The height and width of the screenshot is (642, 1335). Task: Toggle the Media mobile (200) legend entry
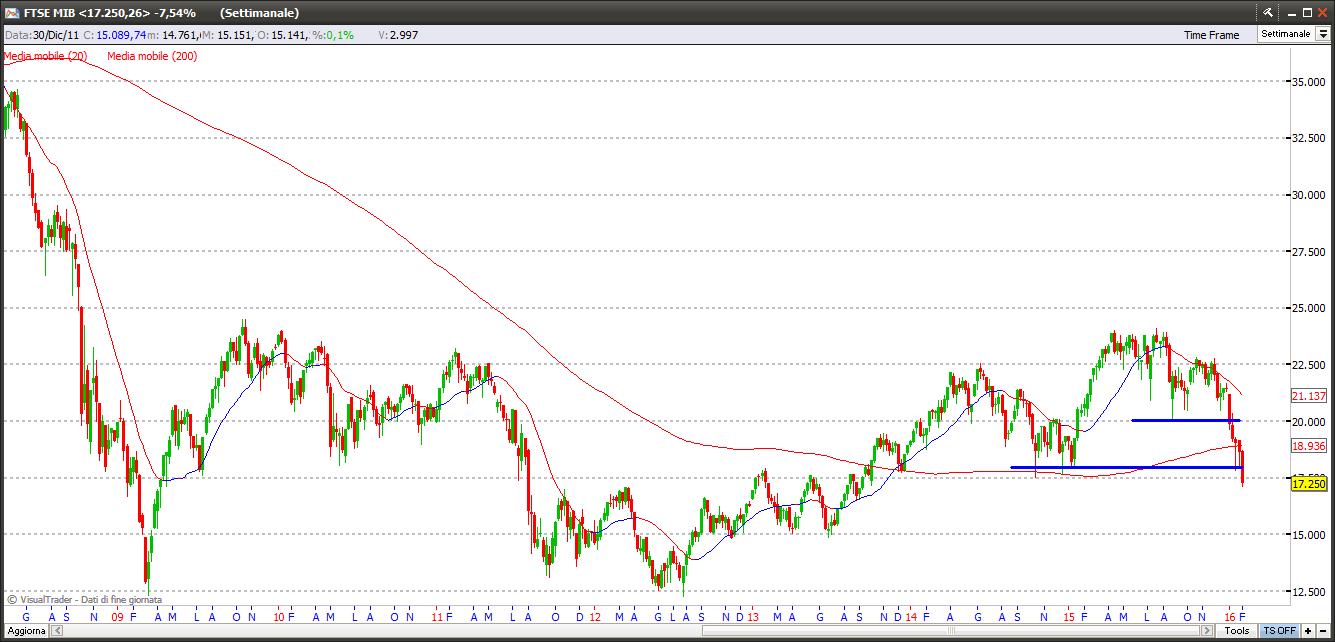pos(151,56)
